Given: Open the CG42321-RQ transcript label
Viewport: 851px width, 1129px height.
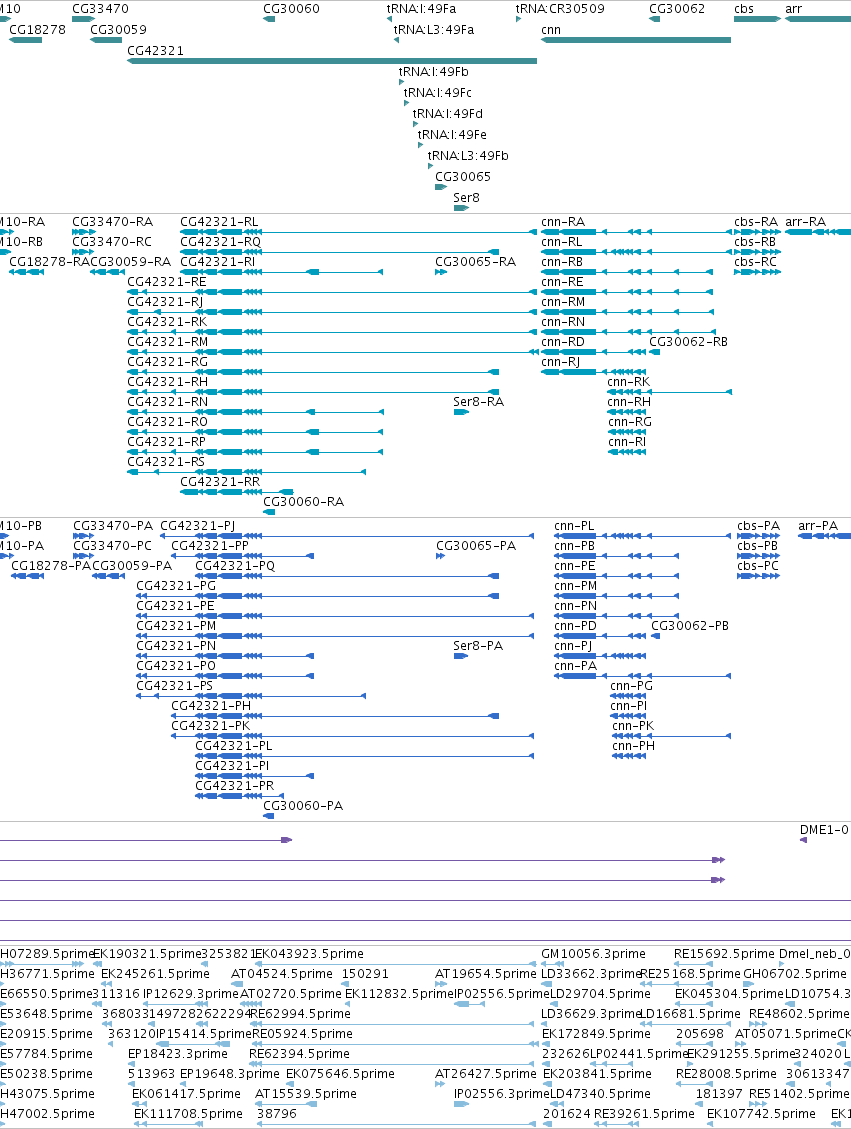Looking at the screenshot, I should point(220,242).
